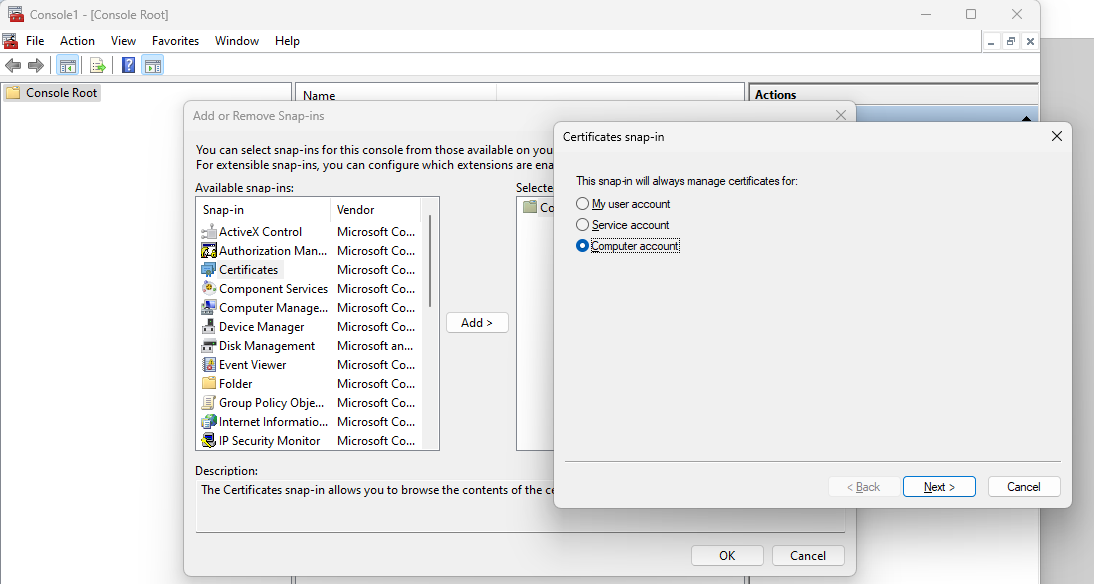Click the Disk Management snap-in icon
1094x584 pixels.
(209, 345)
